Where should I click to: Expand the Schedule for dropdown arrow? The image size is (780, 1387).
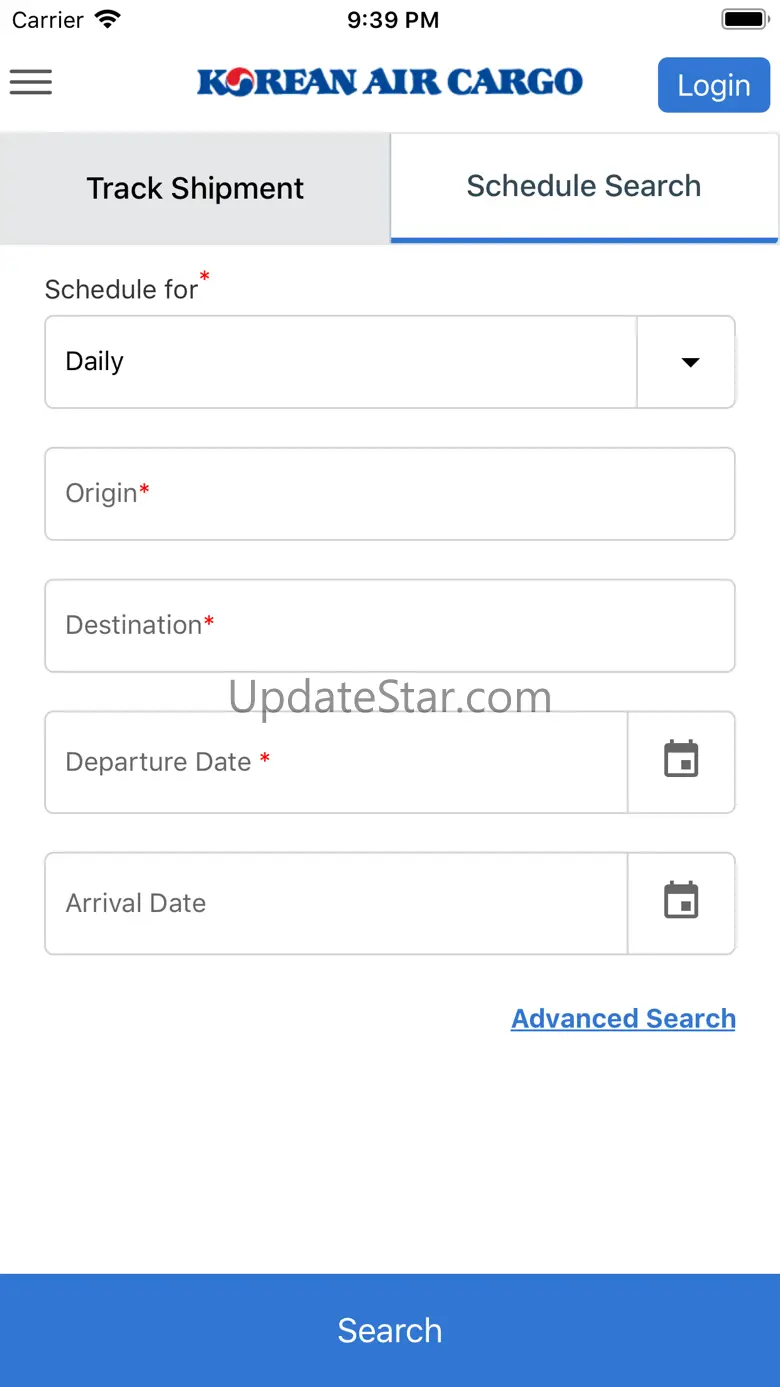[x=689, y=362]
